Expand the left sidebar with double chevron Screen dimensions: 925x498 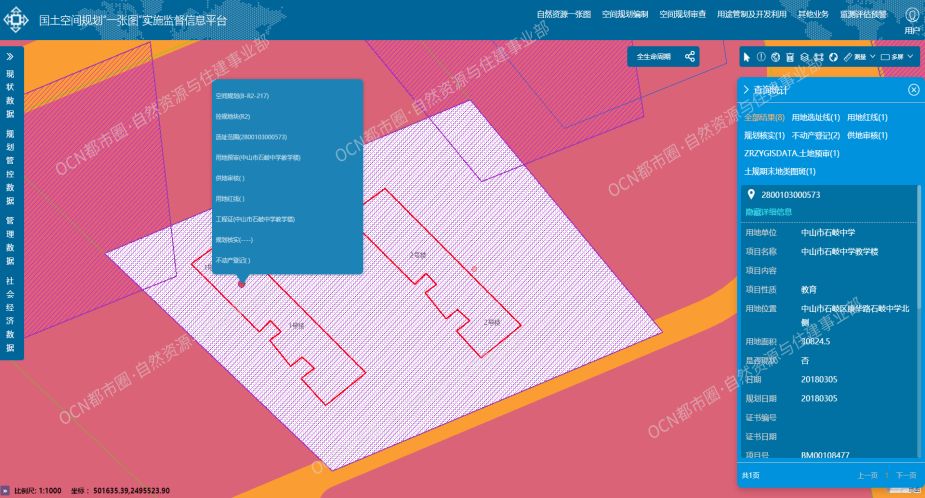[10, 57]
